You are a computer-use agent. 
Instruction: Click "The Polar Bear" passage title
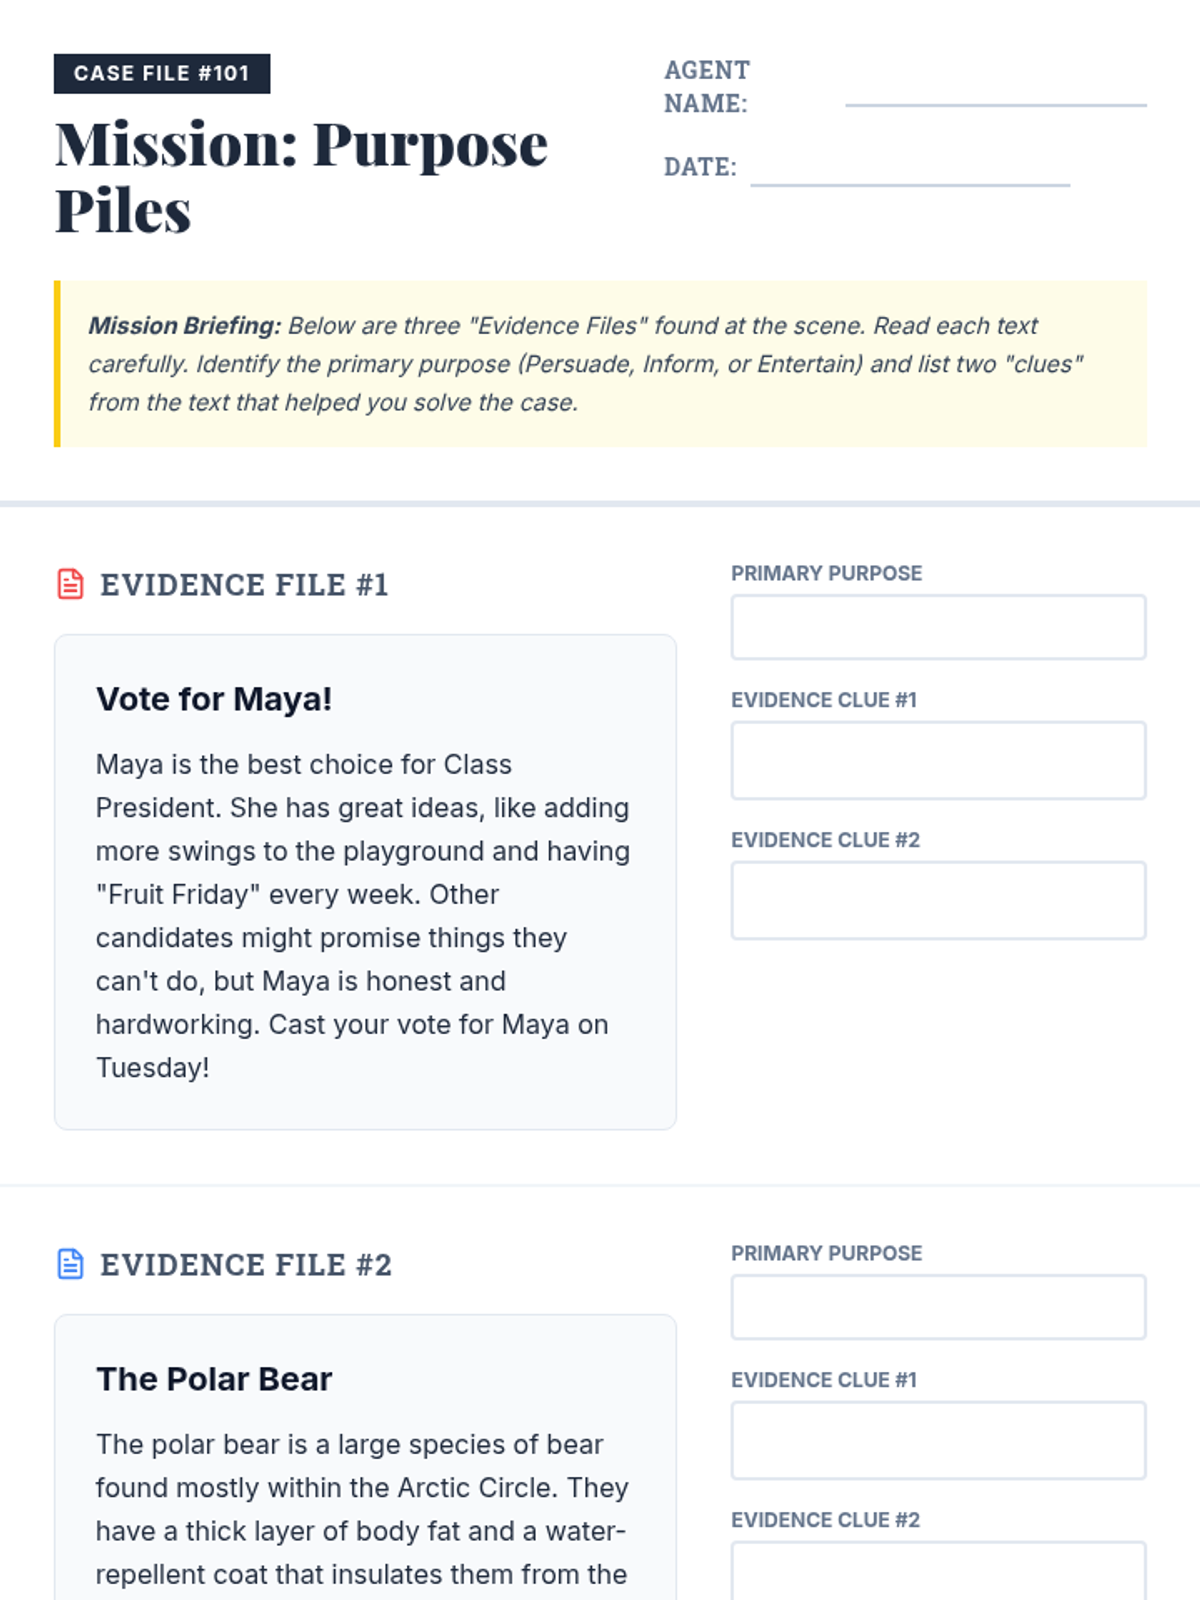[x=214, y=1379]
